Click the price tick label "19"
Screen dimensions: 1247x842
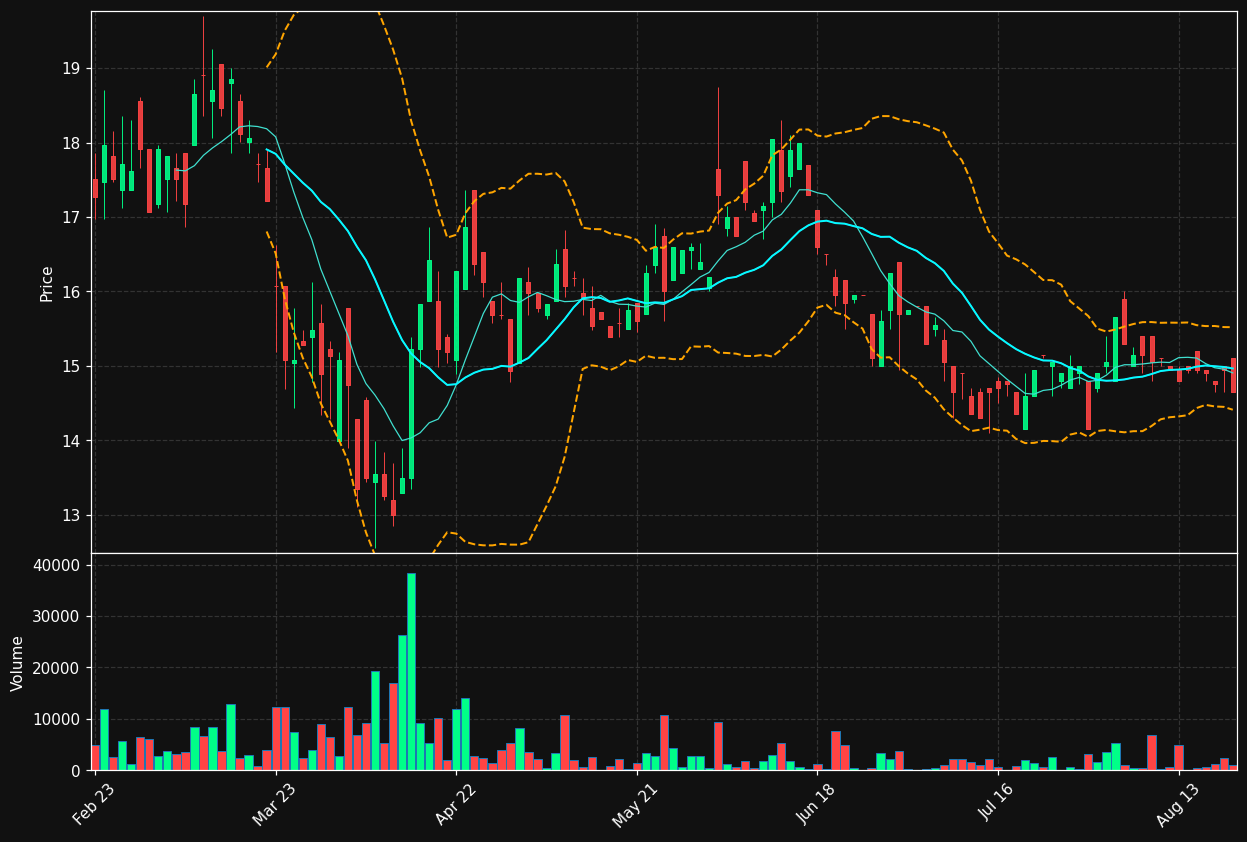(x=70, y=69)
